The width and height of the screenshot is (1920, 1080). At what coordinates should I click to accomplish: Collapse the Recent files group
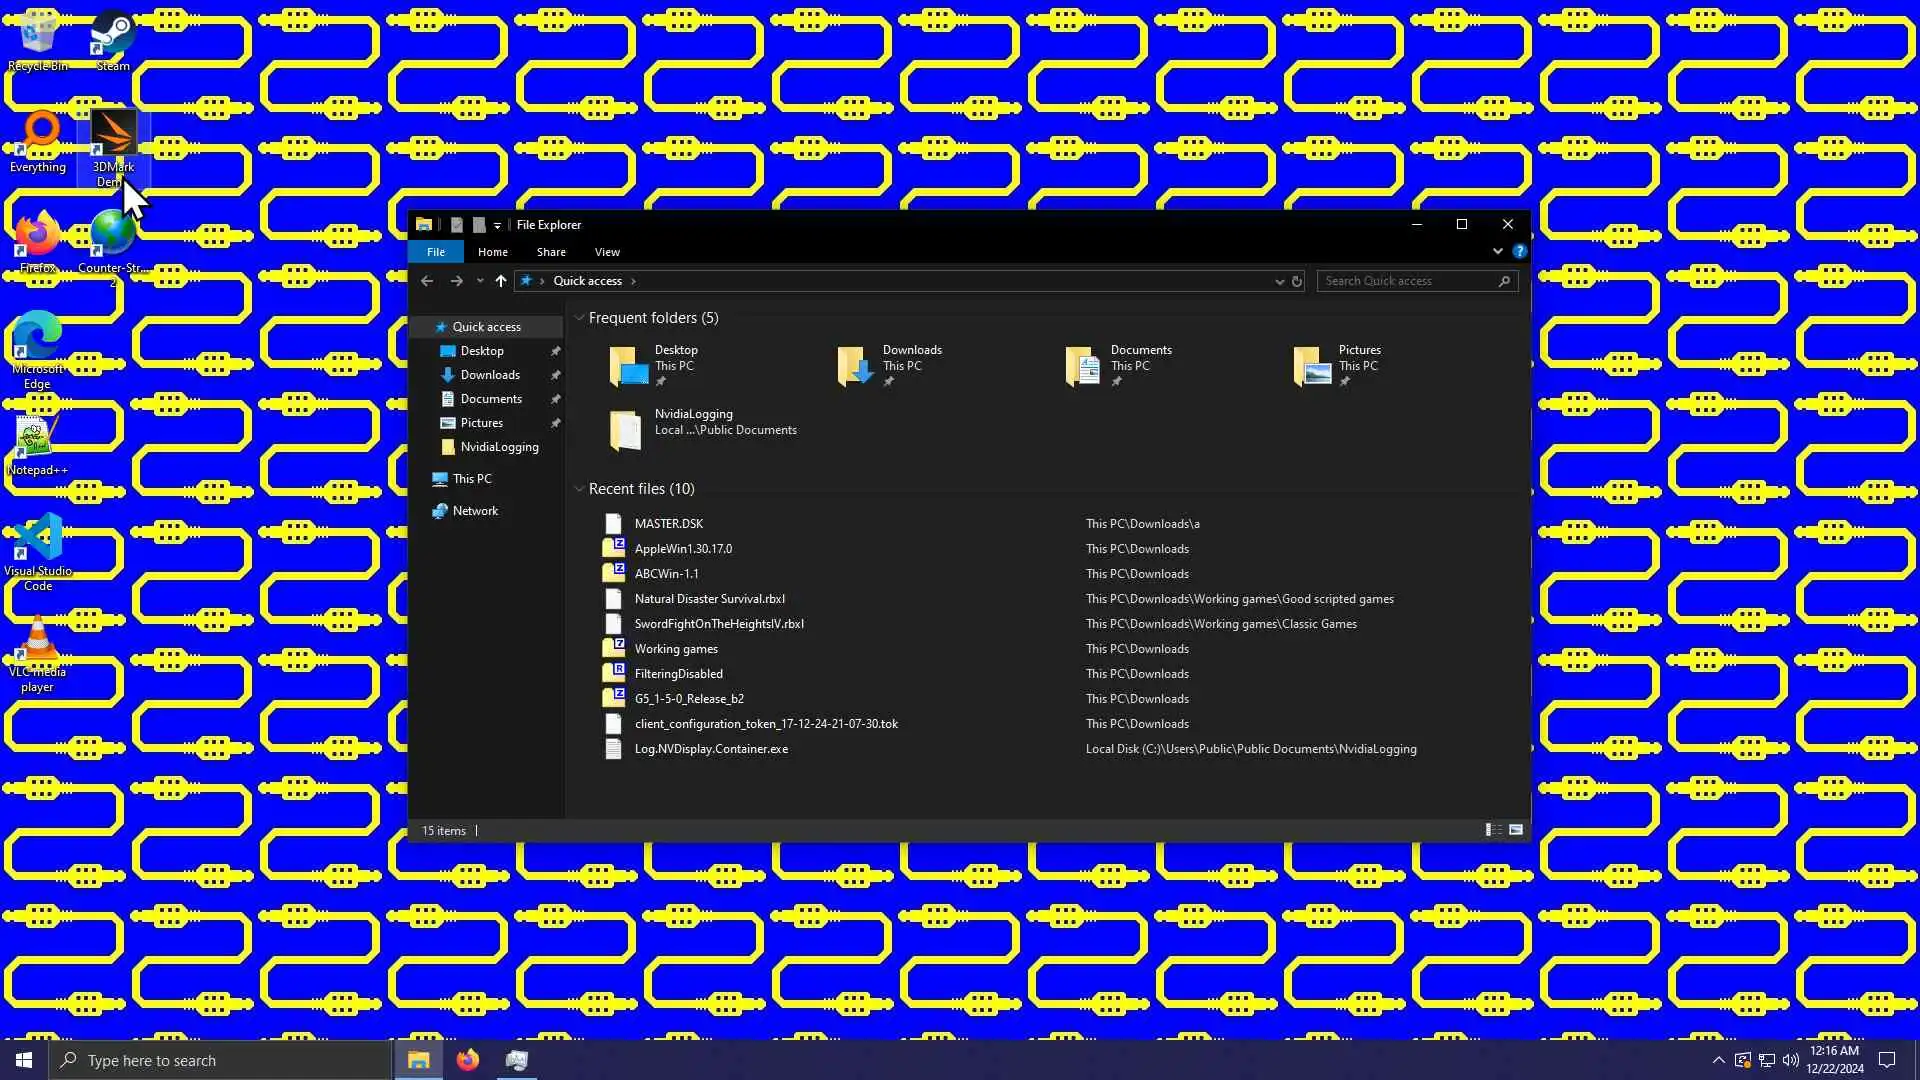[579, 489]
